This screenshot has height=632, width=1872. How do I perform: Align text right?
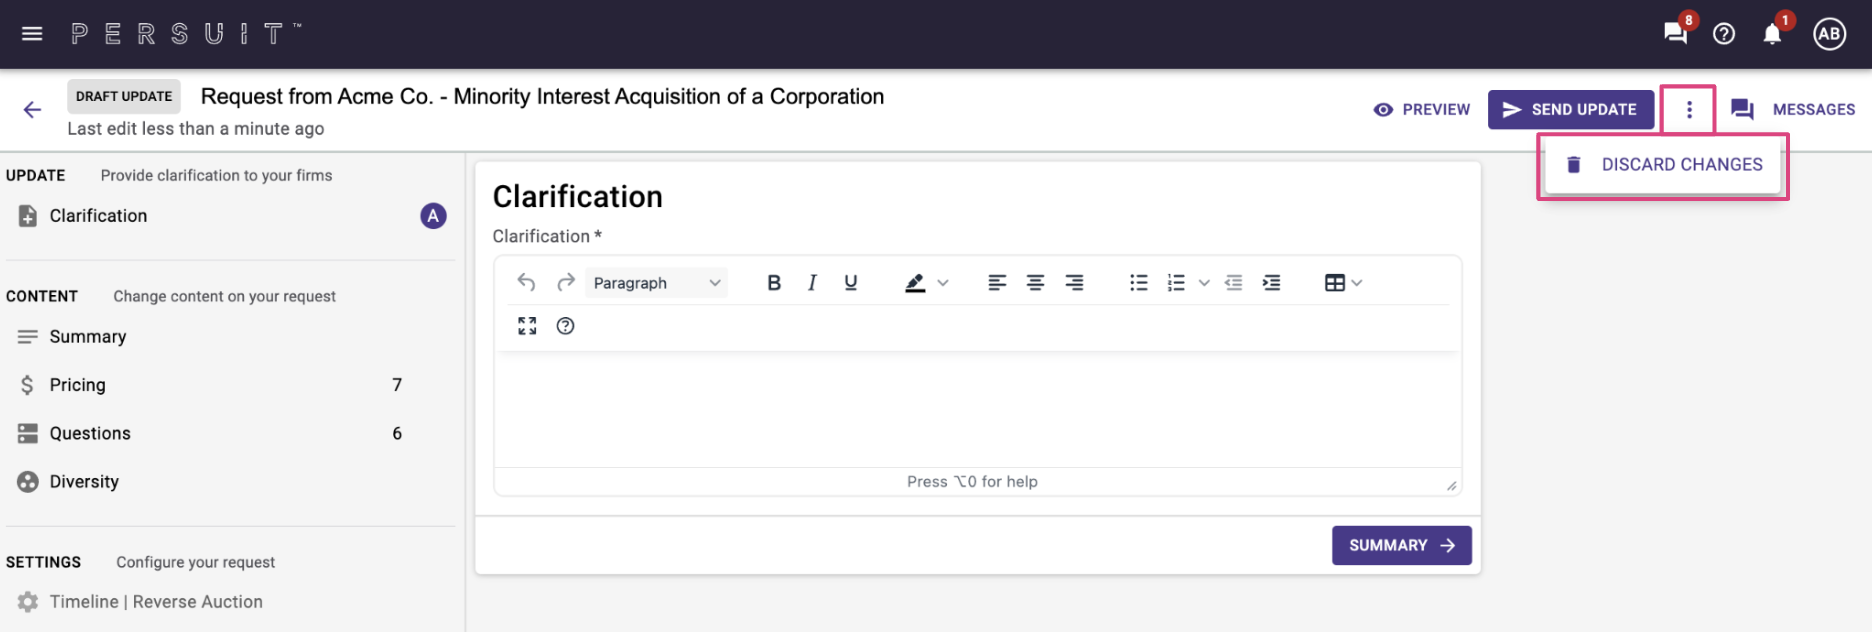click(x=1074, y=283)
